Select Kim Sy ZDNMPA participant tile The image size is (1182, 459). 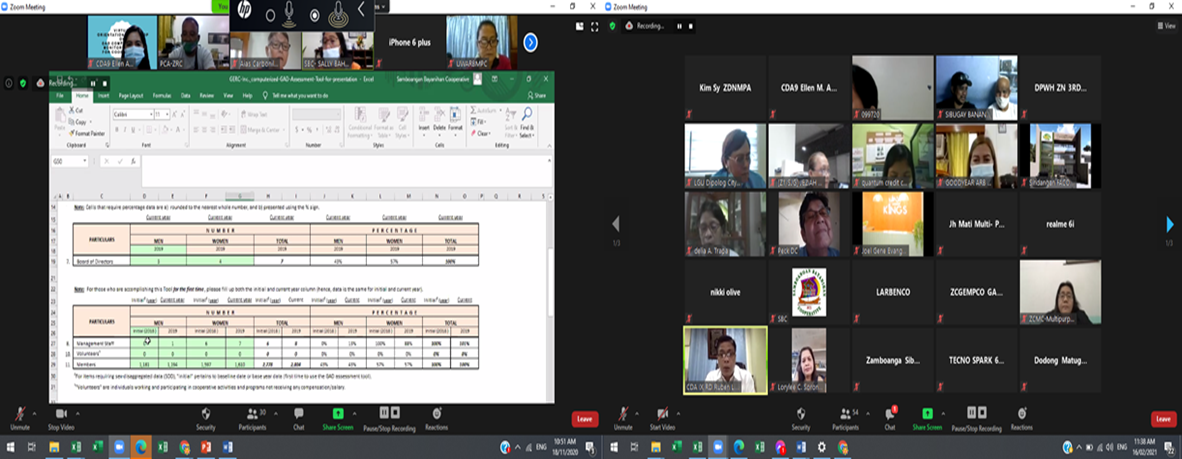click(x=725, y=87)
